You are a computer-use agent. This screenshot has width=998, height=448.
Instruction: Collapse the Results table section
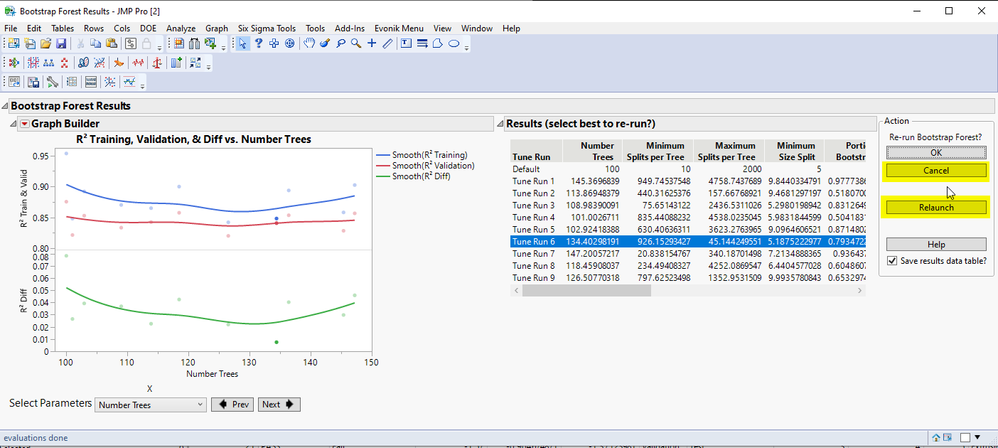click(499, 124)
